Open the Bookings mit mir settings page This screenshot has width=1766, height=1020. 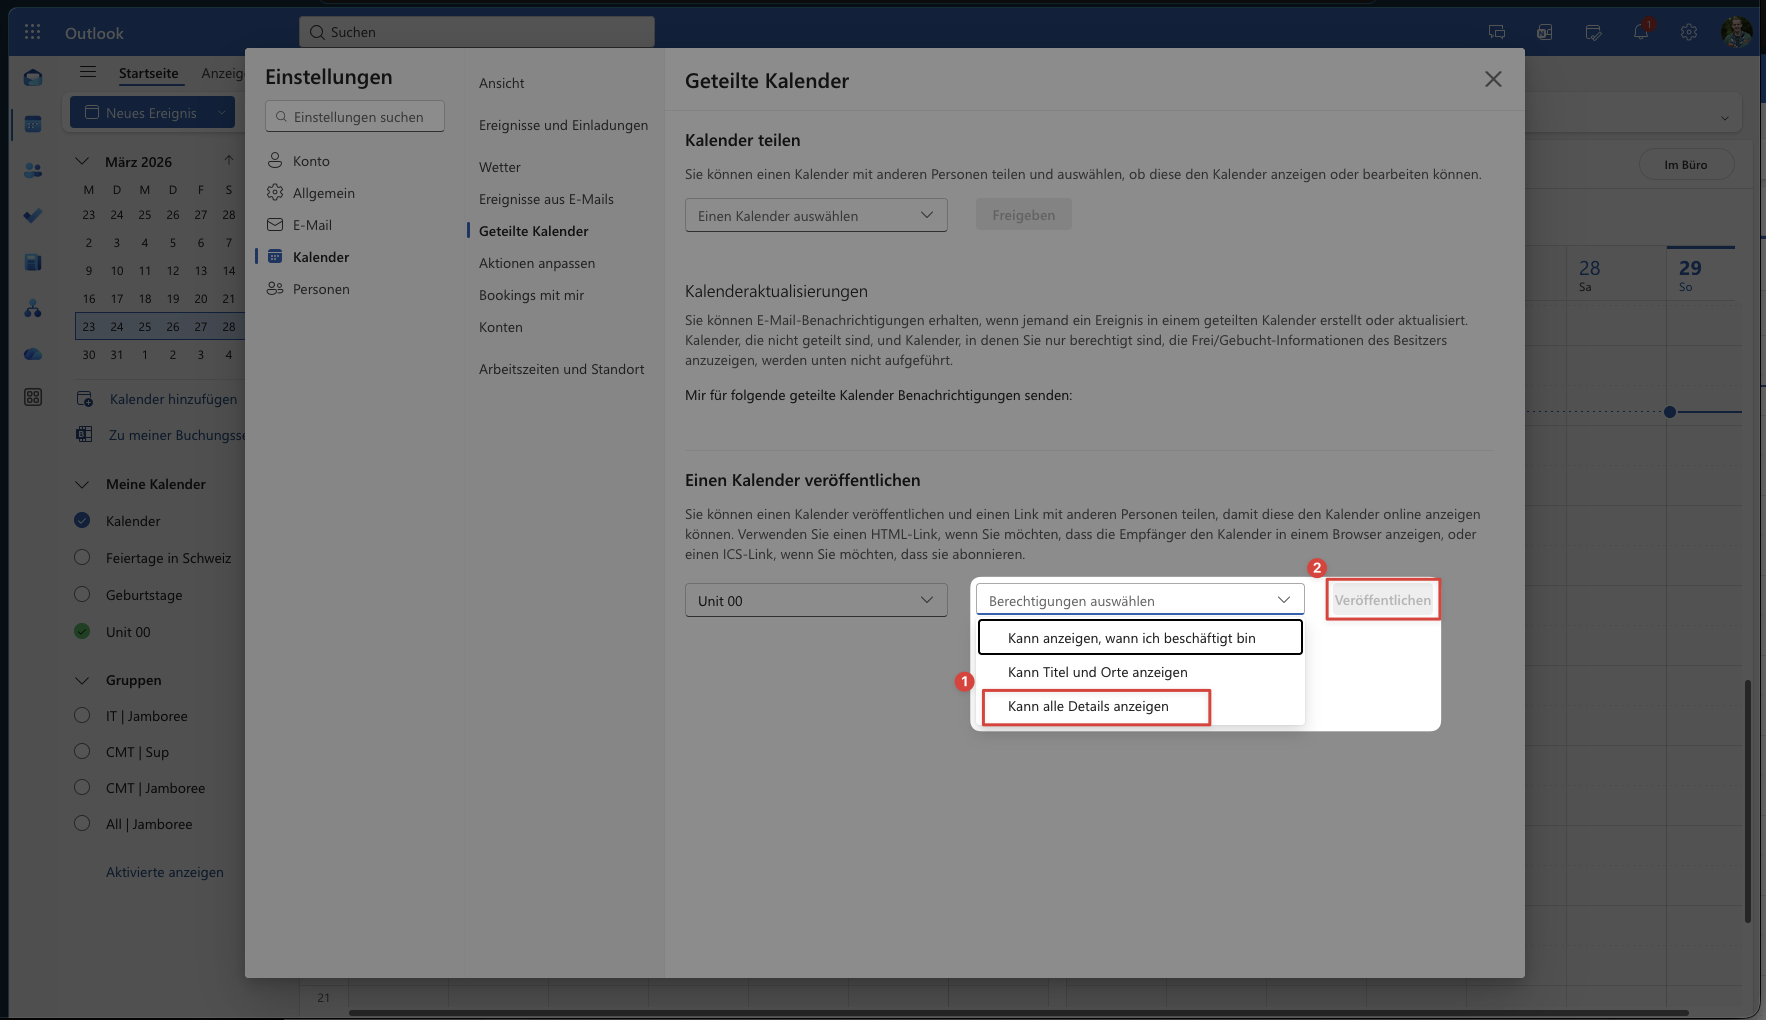[531, 294]
